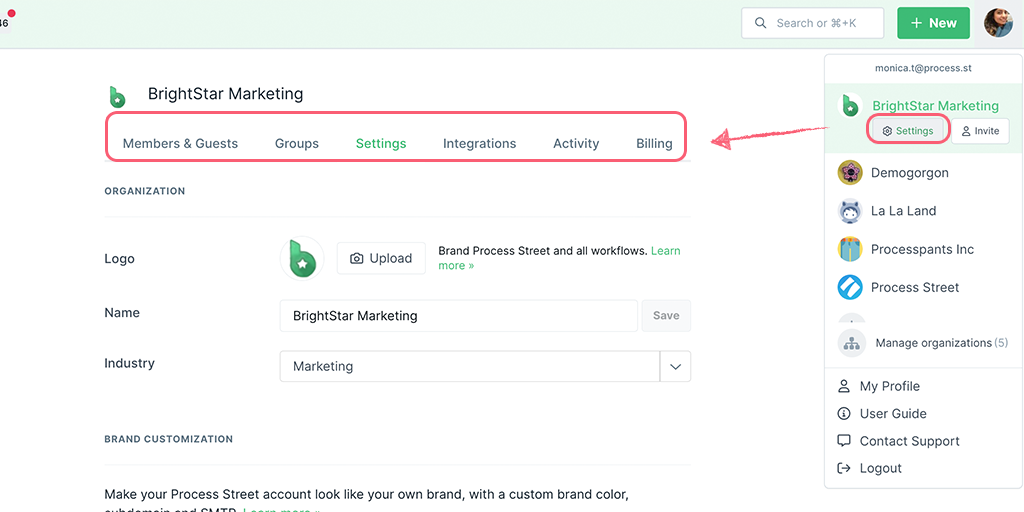The height and width of the screenshot is (512, 1024).
Task: Open the Integrations tab
Action: (x=479, y=144)
